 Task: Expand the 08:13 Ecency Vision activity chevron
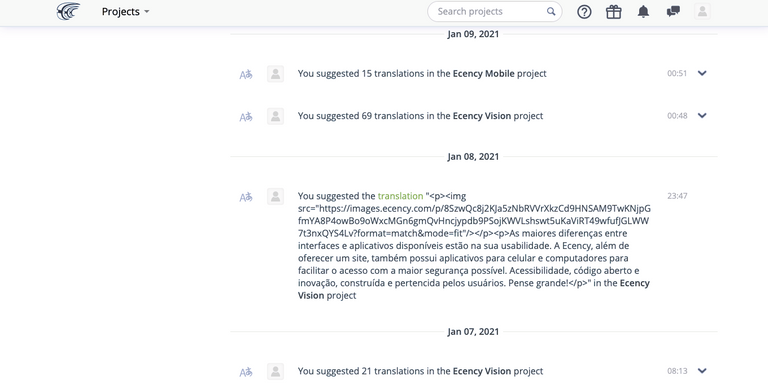tap(702, 371)
